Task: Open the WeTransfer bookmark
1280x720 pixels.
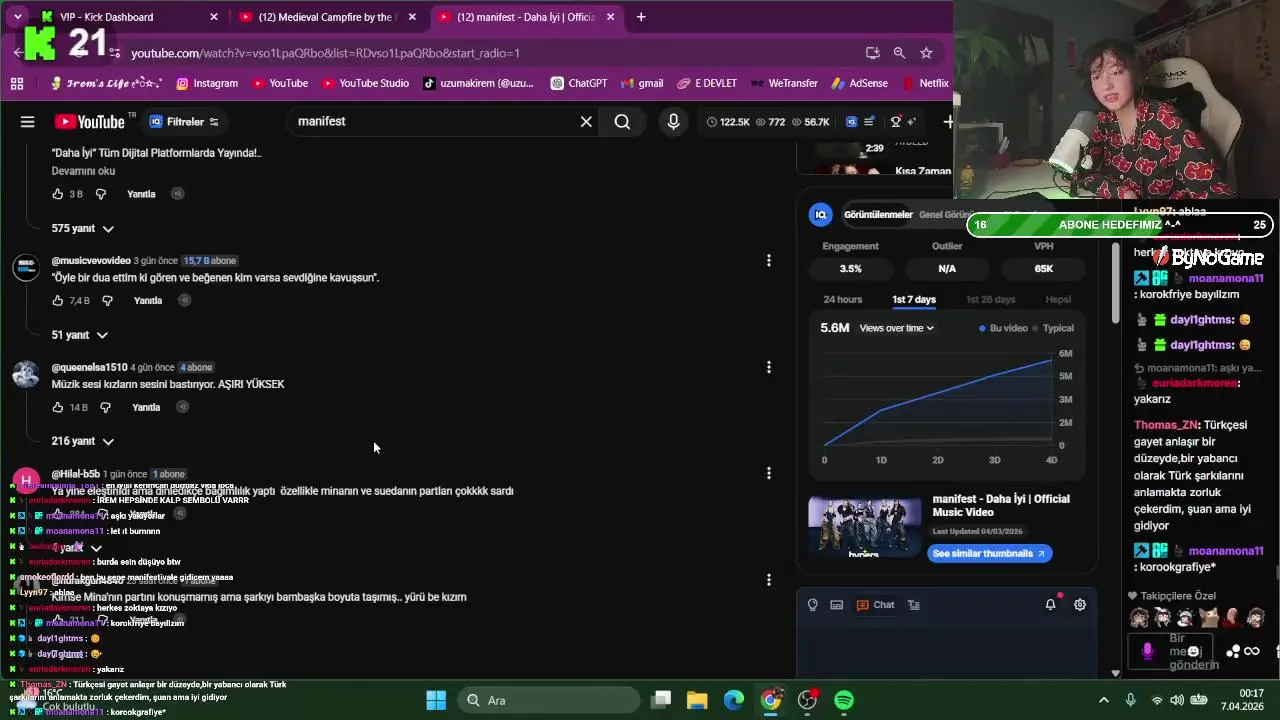Action: coord(784,83)
